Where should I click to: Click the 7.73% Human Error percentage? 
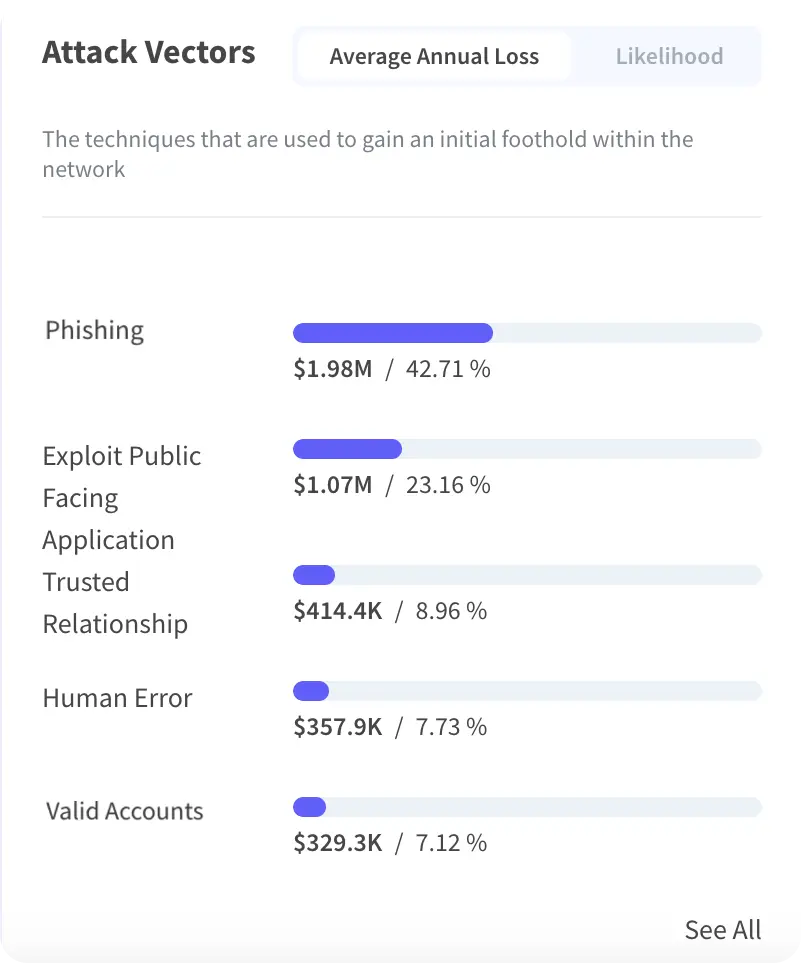(x=450, y=727)
